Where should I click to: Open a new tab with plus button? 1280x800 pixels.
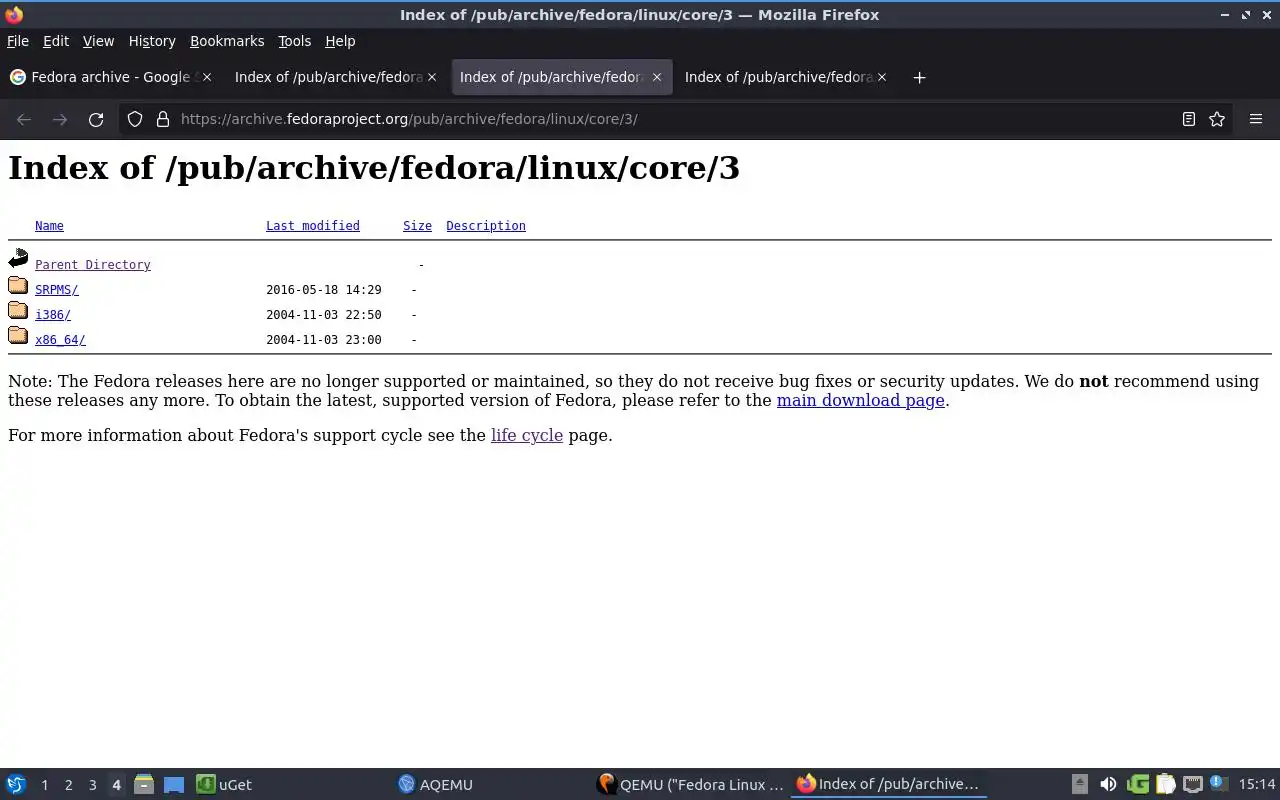click(919, 77)
